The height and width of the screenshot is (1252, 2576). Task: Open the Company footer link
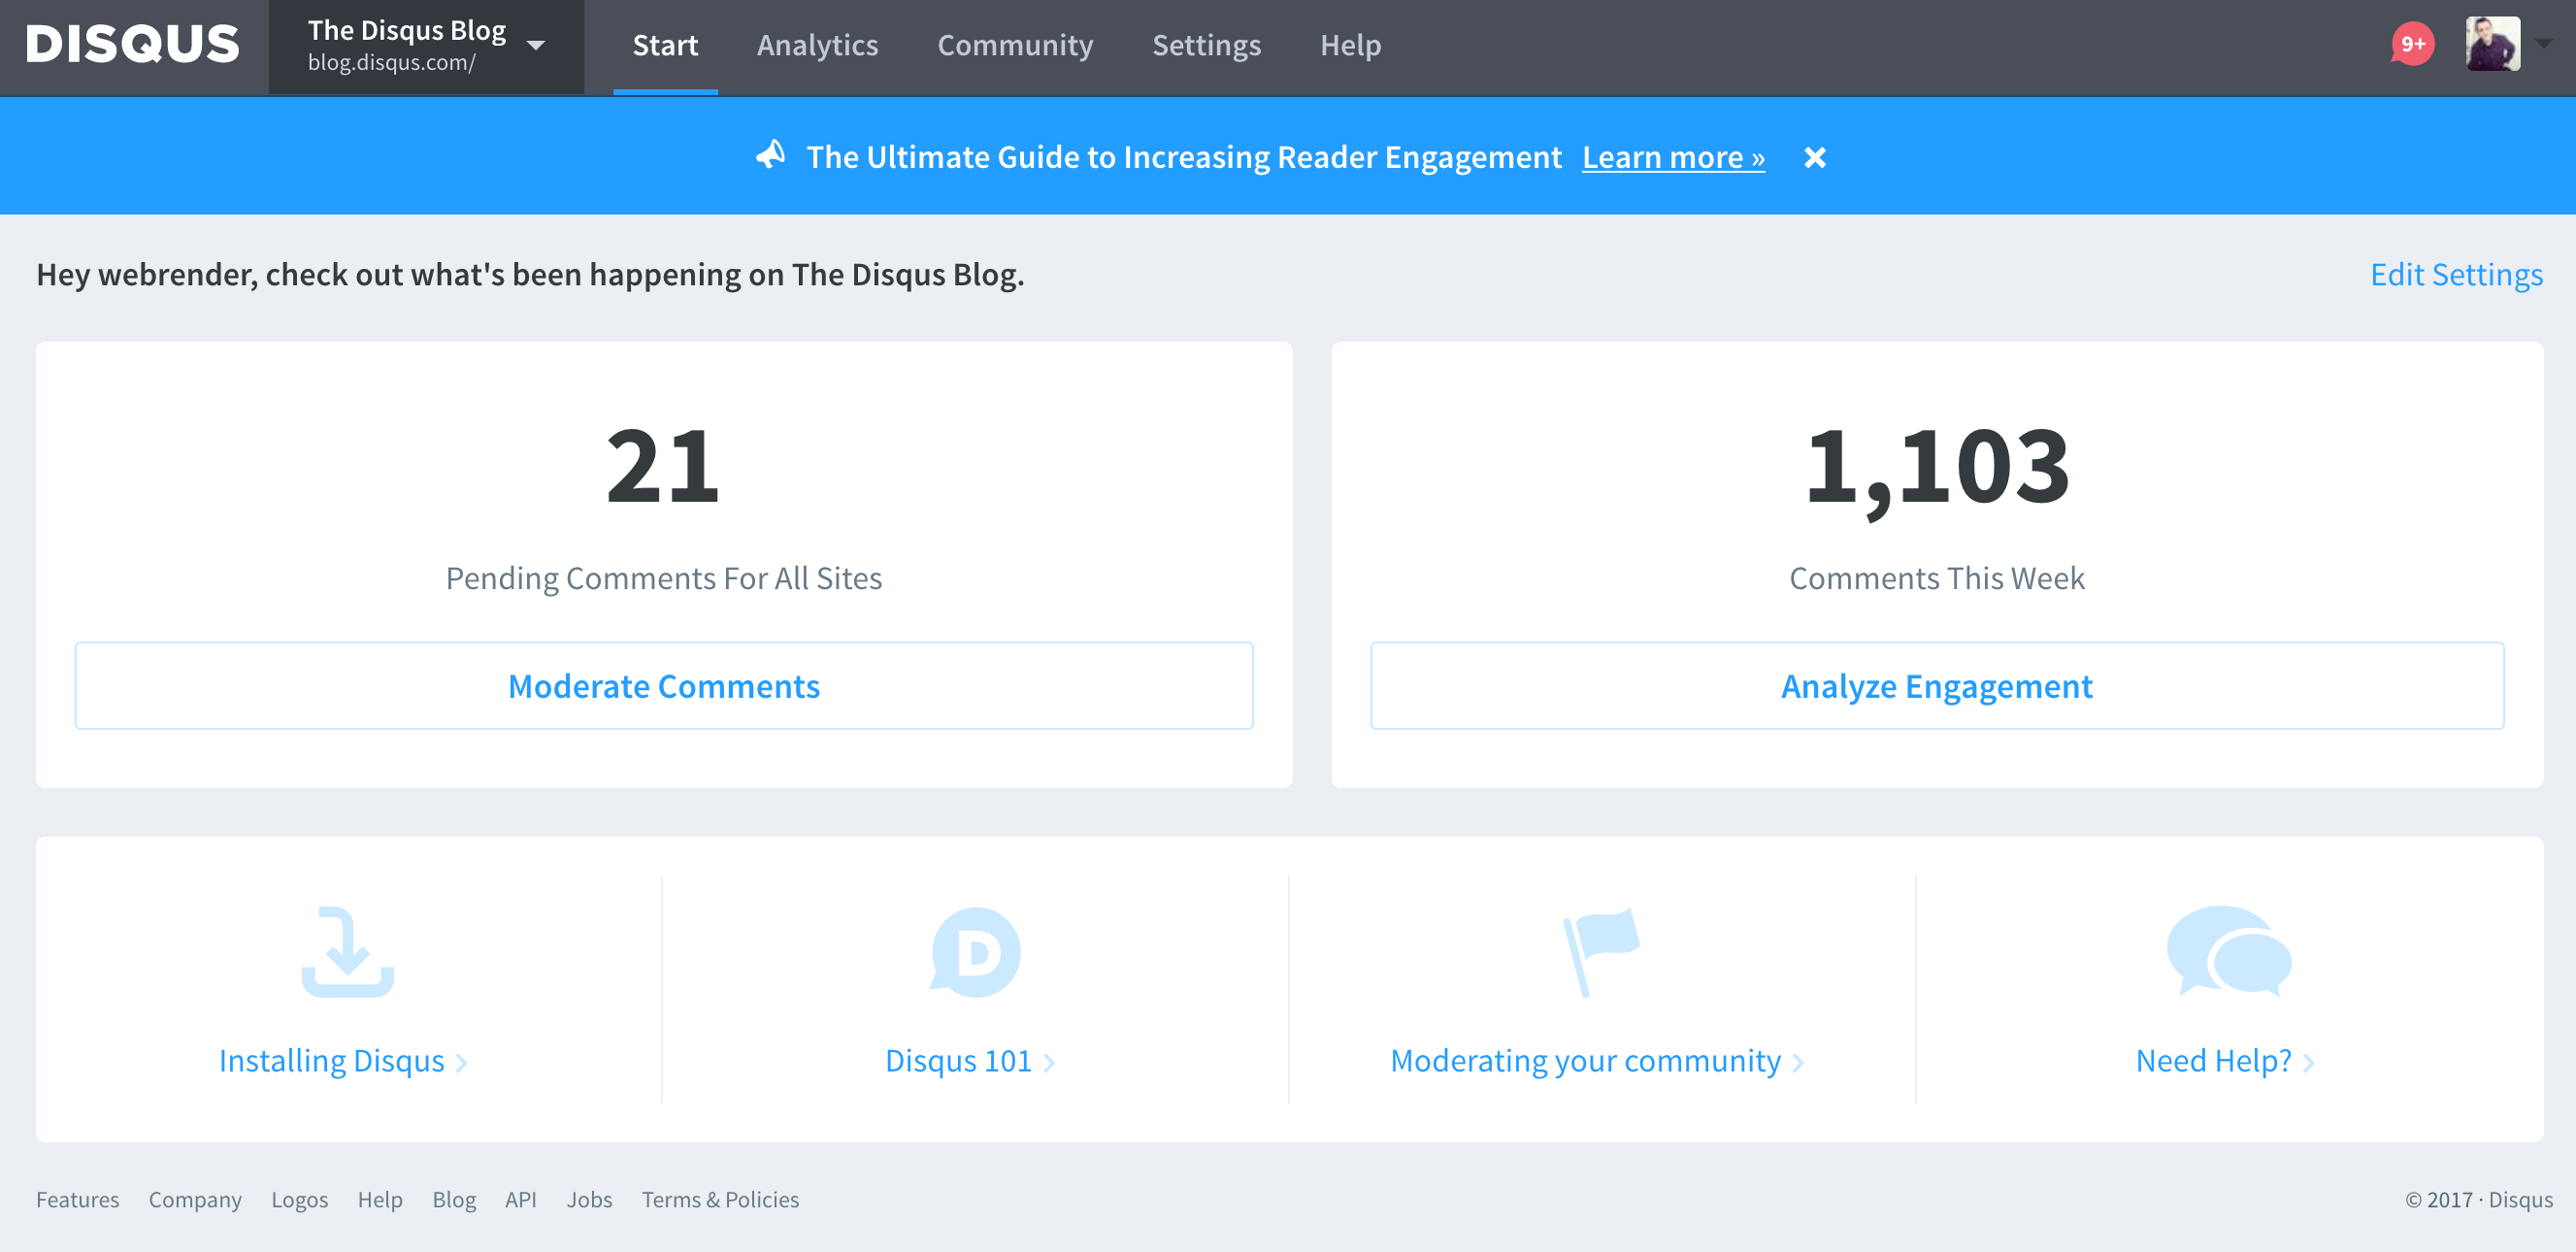195,1199
